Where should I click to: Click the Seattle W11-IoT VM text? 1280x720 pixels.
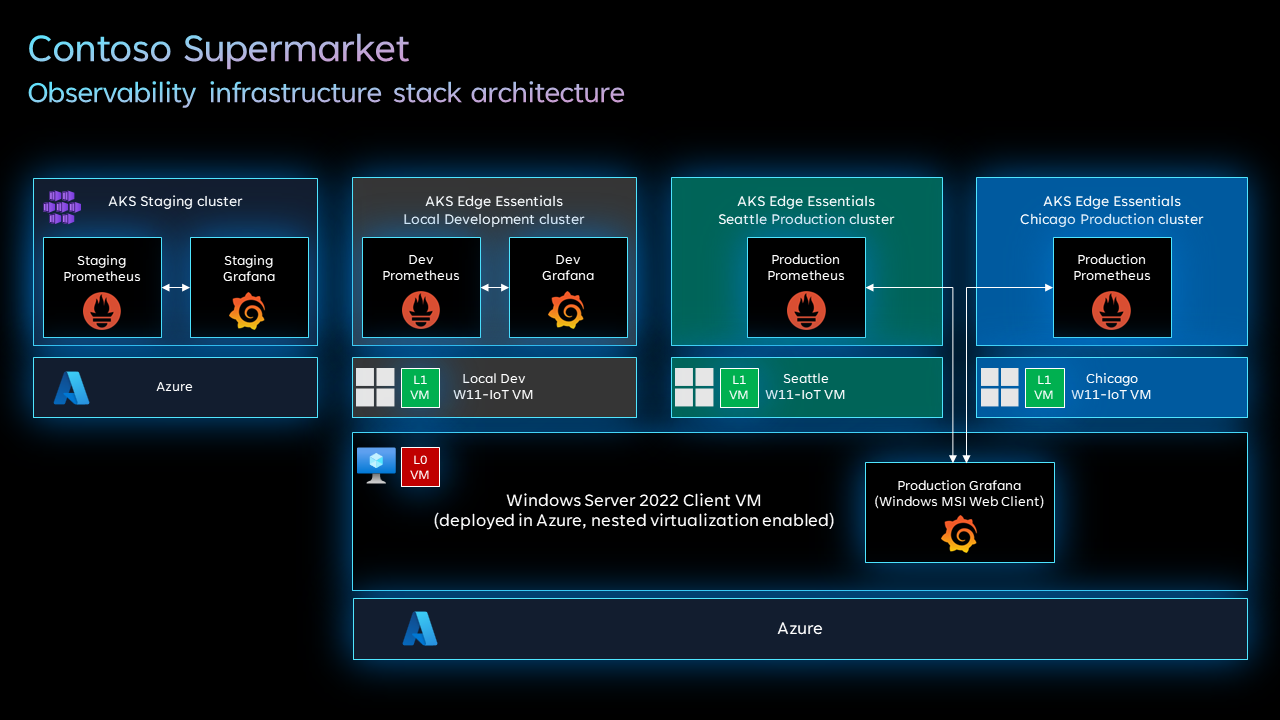point(806,387)
